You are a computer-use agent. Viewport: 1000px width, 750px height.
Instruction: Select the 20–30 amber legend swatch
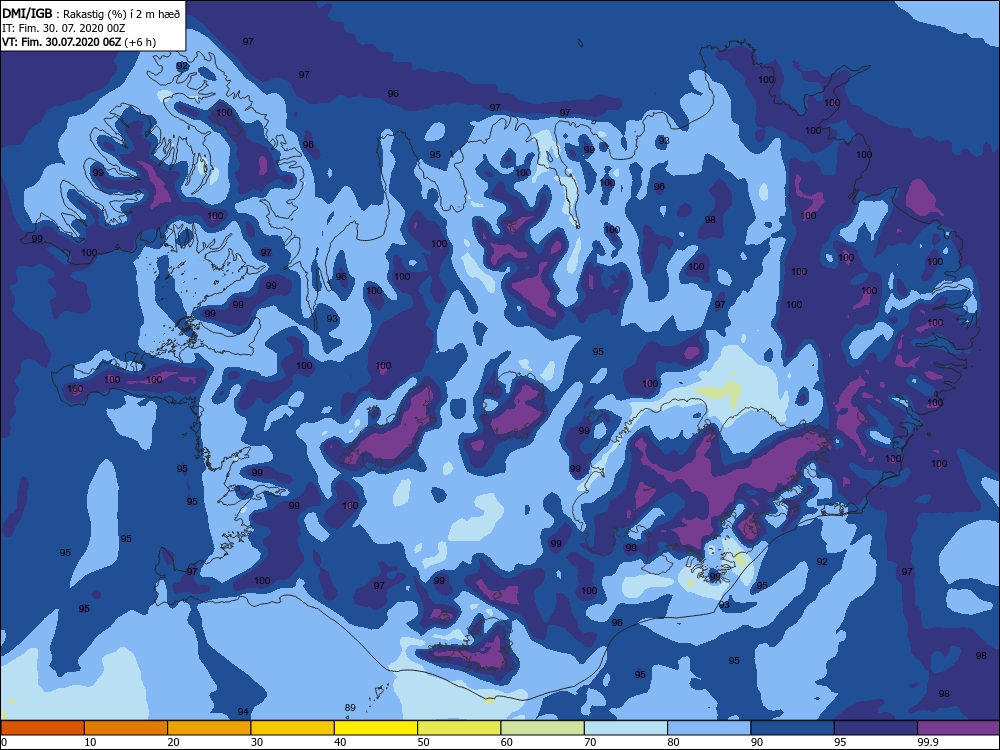click(x=209, y=728)
